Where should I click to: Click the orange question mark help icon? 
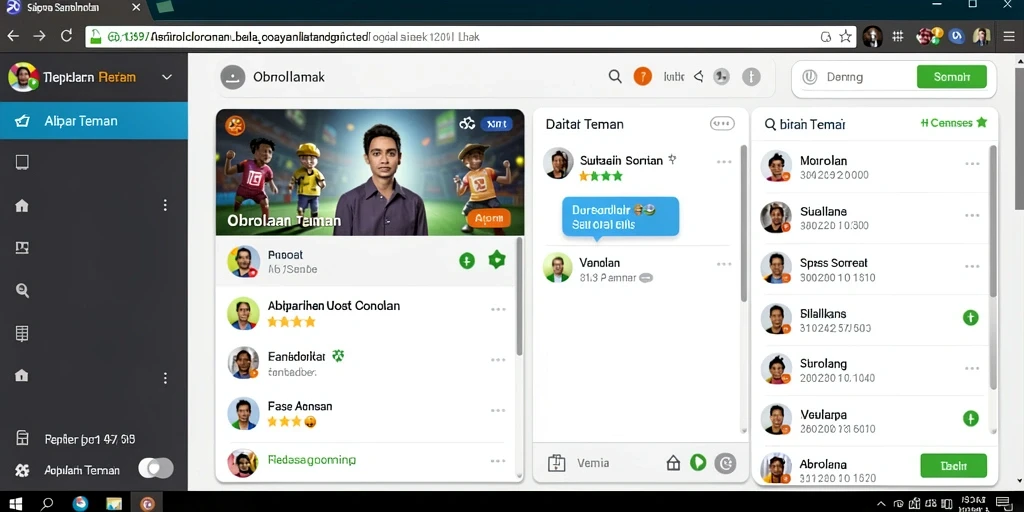[x=643, y=77]
